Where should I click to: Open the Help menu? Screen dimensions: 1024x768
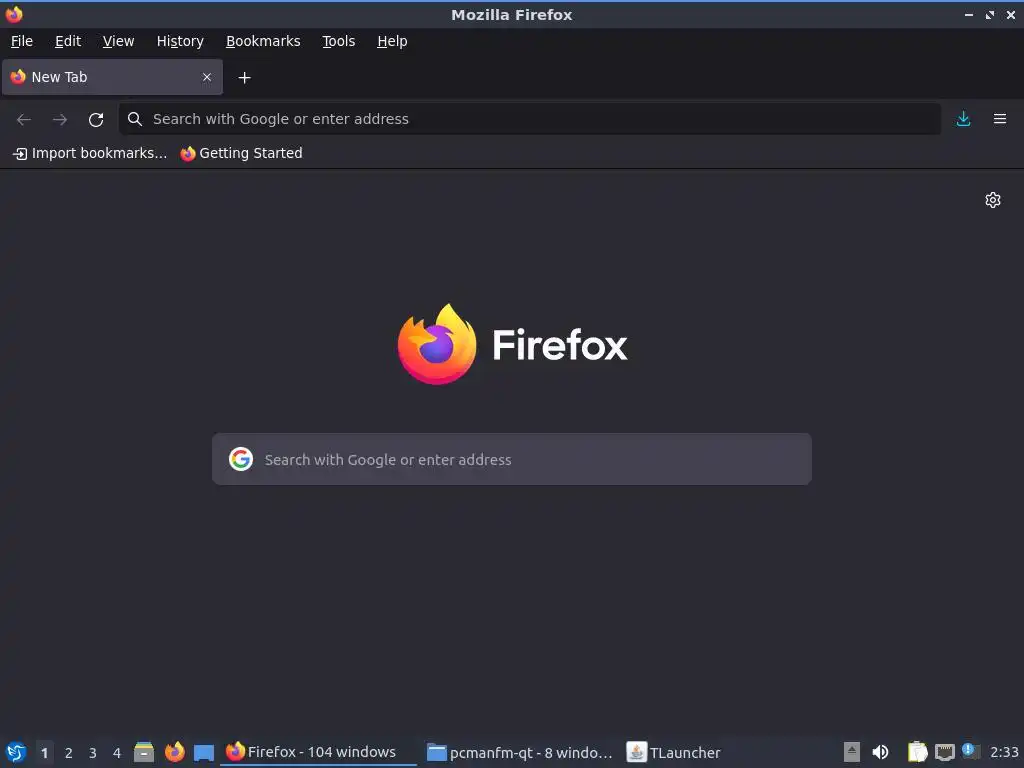pyautogui.click(x=392, y=41)
